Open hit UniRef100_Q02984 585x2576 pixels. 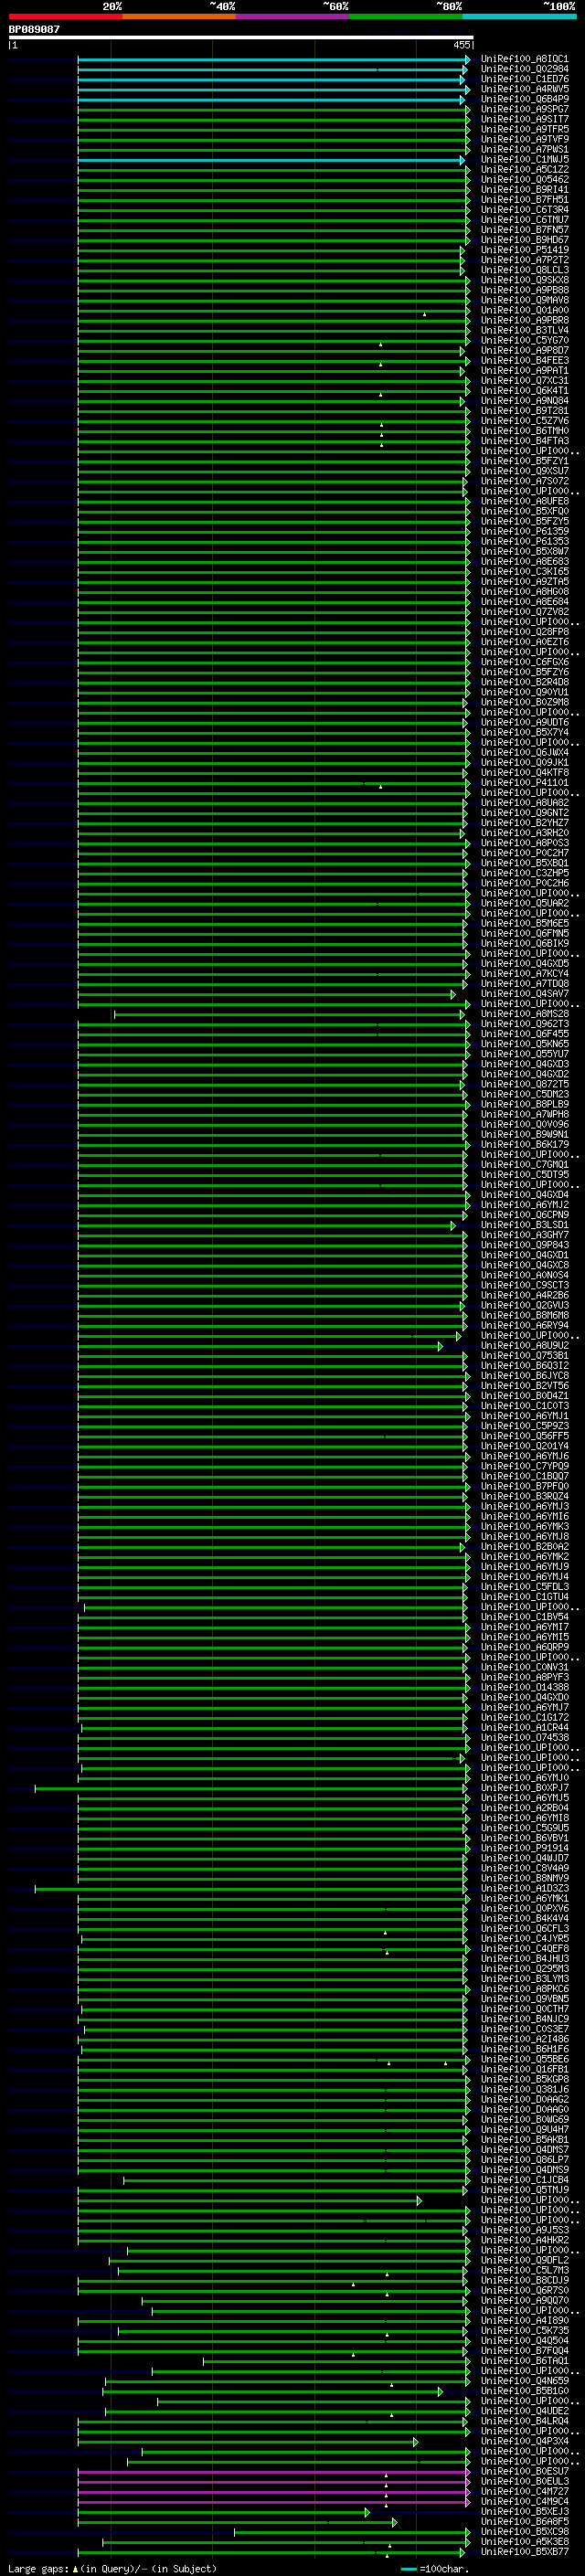pos(524,69)
